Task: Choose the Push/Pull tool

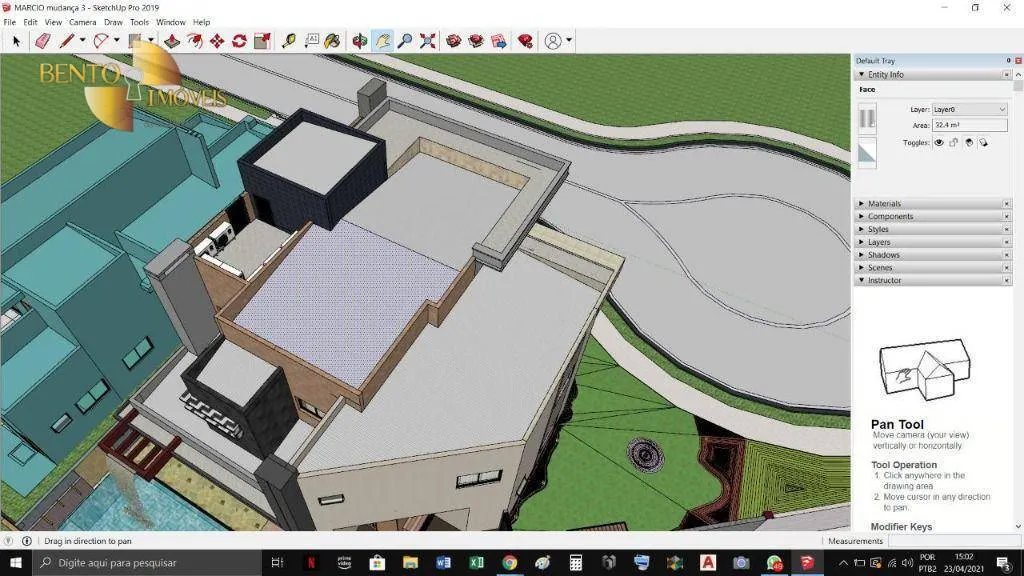Action: 172,41
